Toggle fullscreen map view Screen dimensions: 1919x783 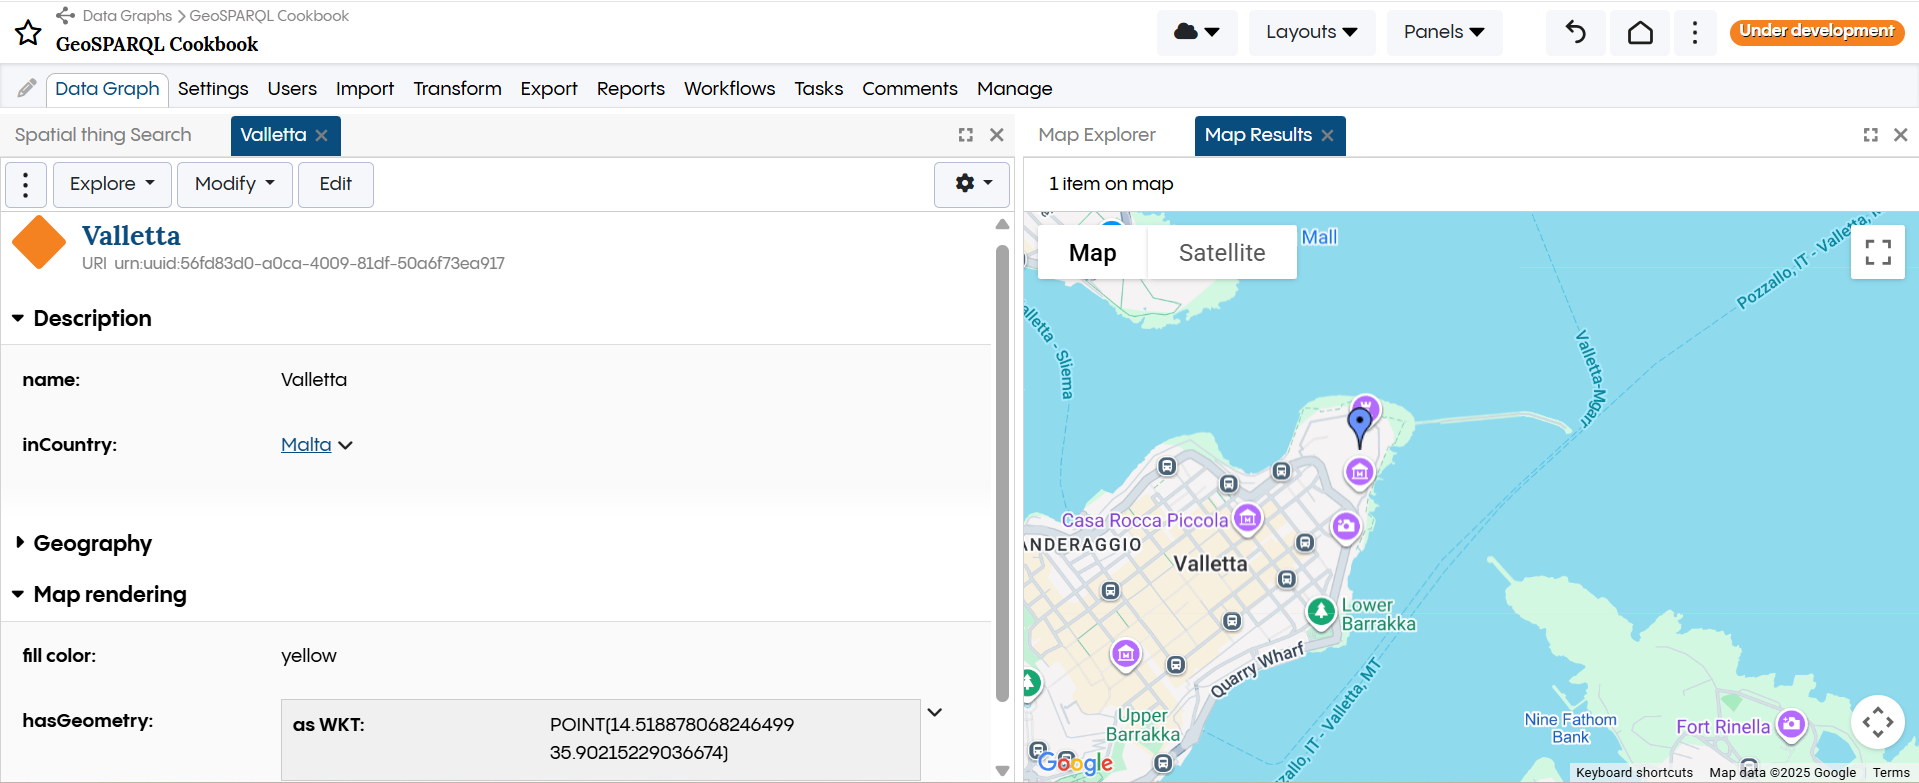pyautogui.click(x=1877, y=252)
